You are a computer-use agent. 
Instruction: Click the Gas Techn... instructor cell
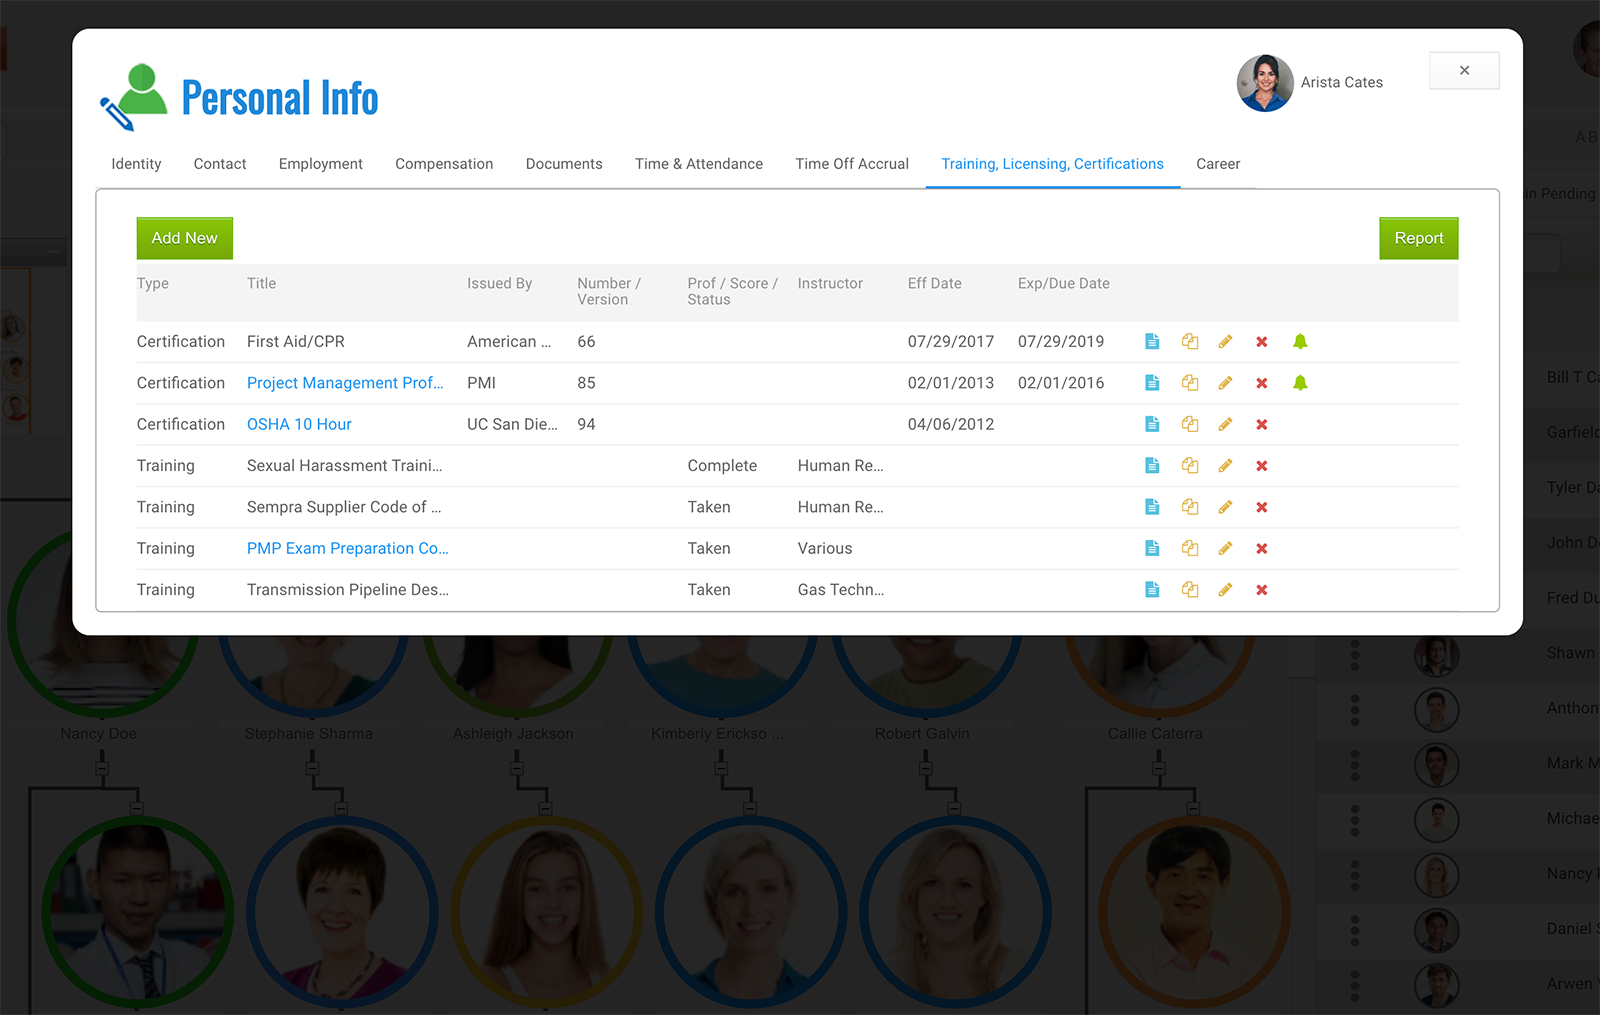(841, 590)
